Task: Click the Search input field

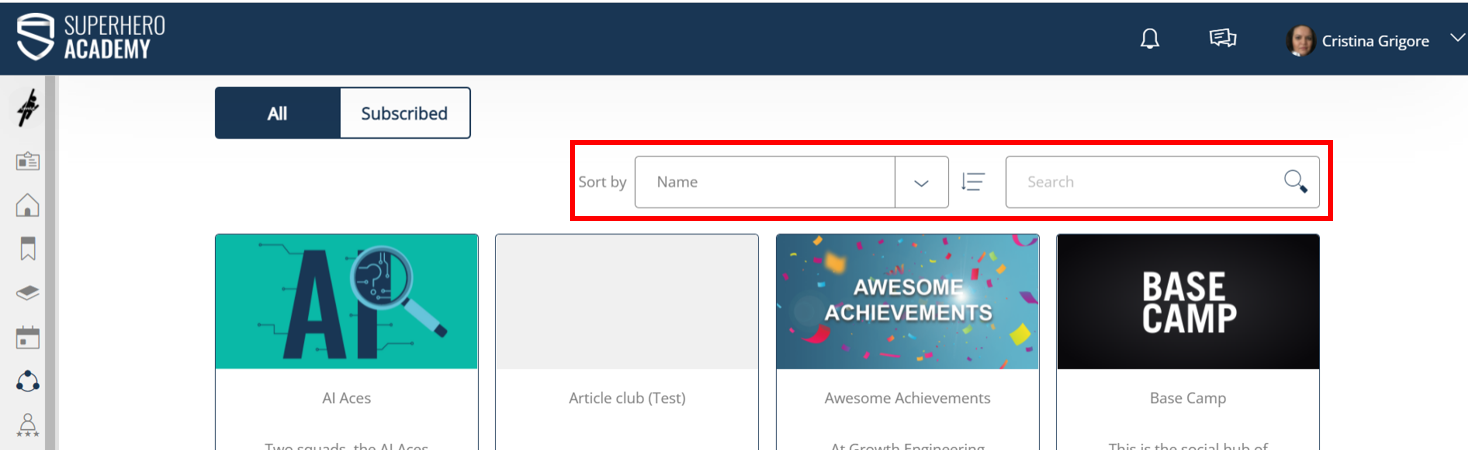Action: (x=1145, y=182)
